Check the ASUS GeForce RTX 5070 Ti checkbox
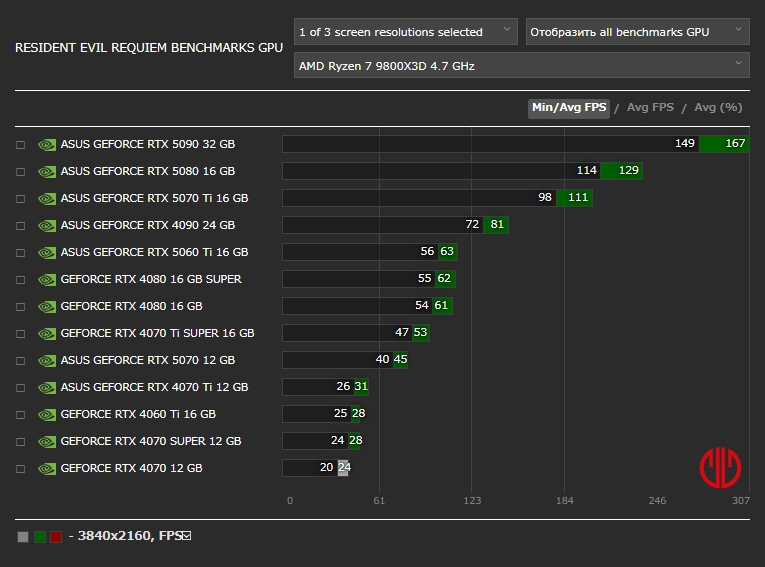 point(20,199)
